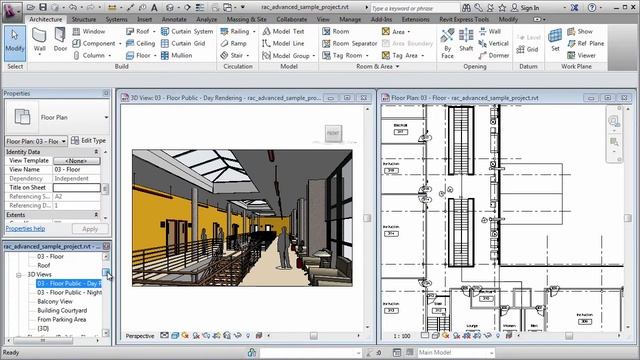Select the By Face opening tool

point(447,43)
